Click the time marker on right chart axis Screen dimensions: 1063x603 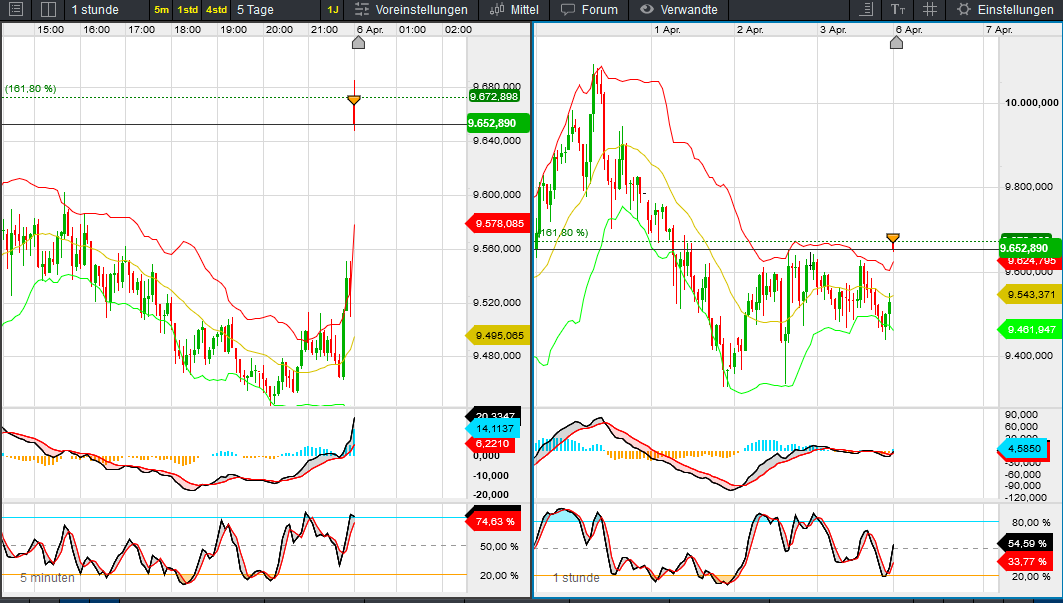(x=896, y=43)
